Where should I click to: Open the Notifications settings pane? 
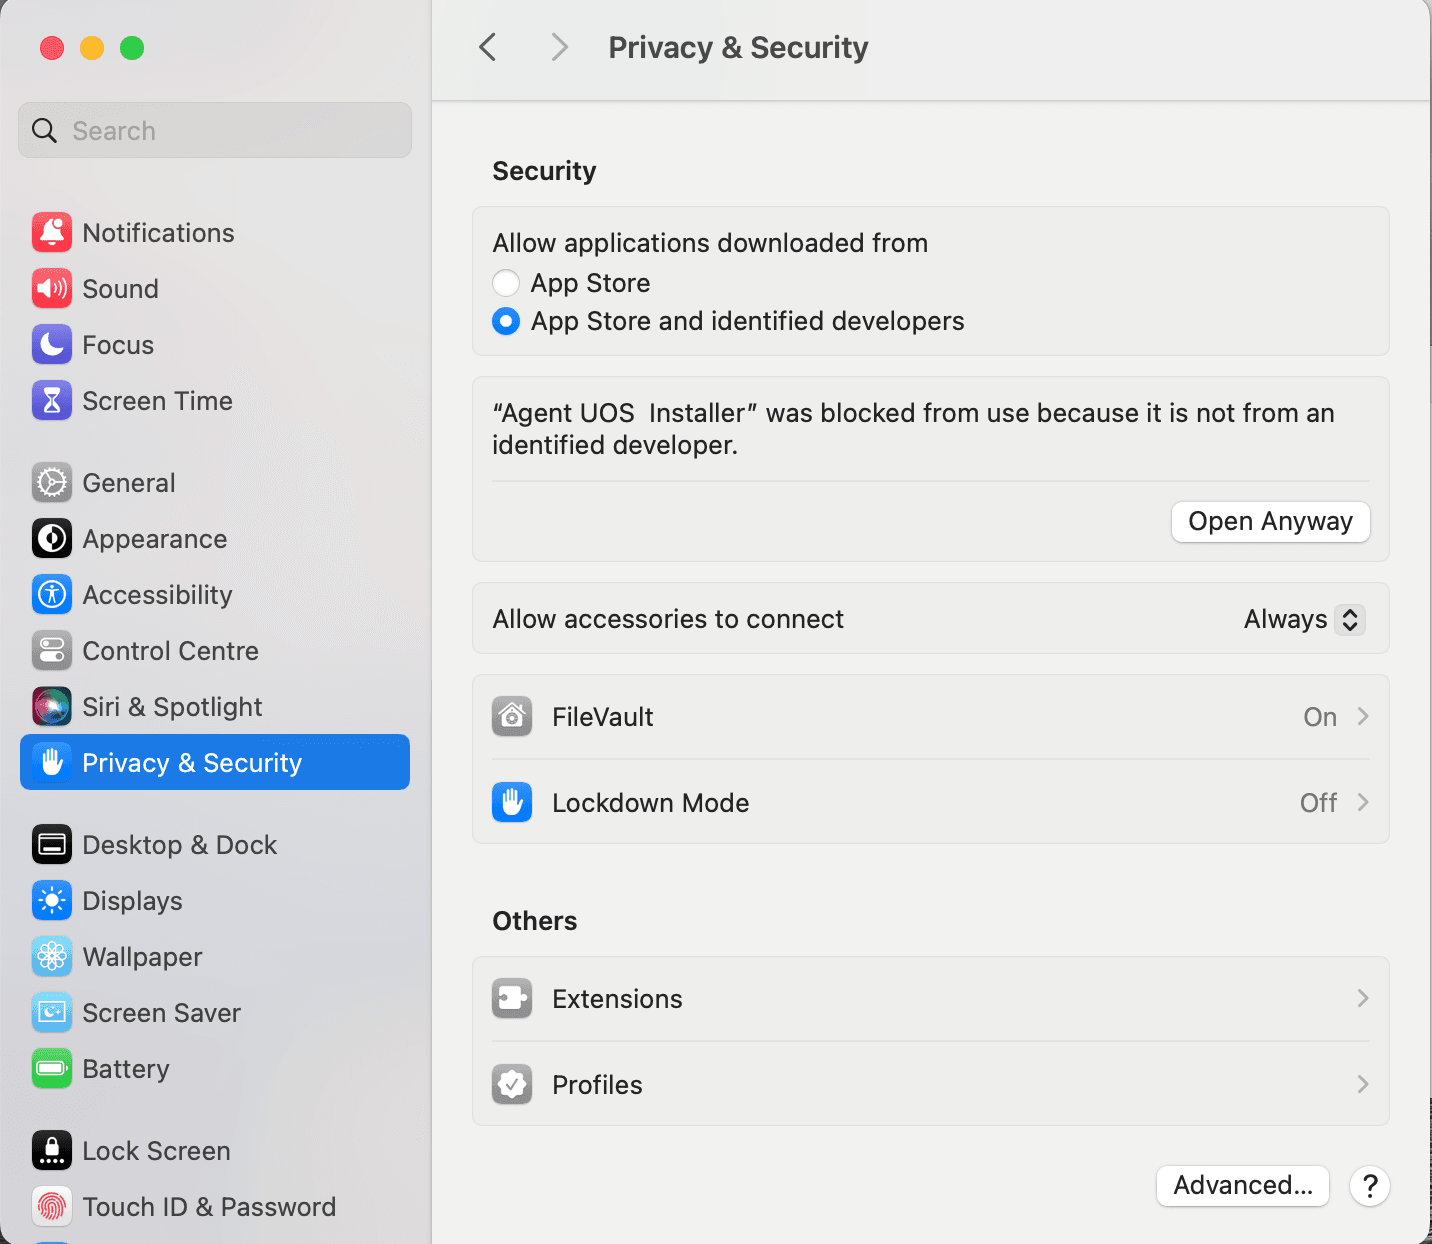click(215, 232)
